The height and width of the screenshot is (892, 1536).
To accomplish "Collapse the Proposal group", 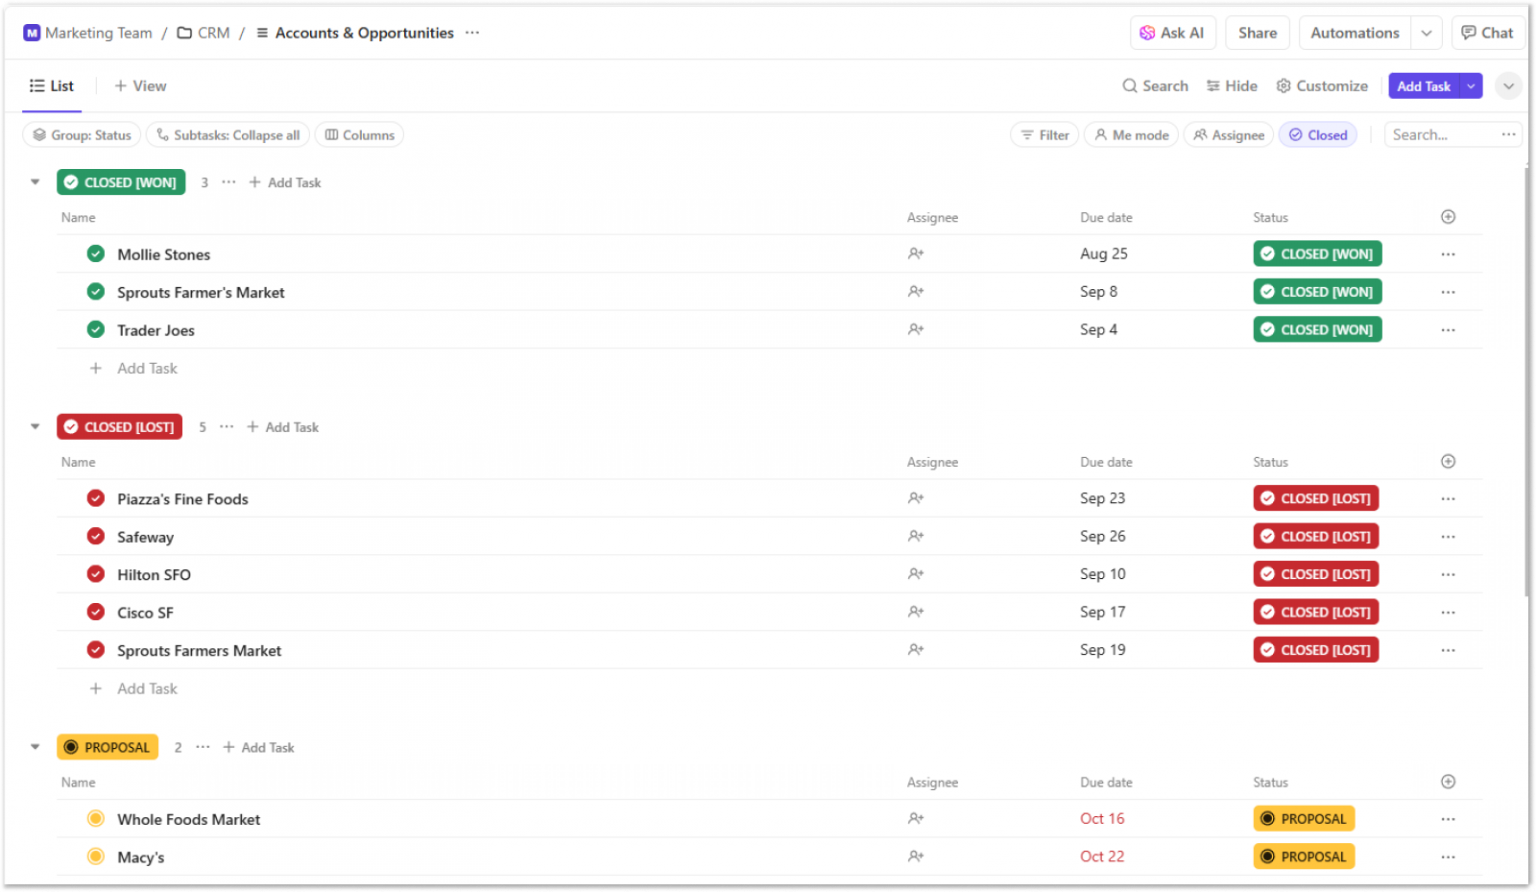I will tap(35, 747).
